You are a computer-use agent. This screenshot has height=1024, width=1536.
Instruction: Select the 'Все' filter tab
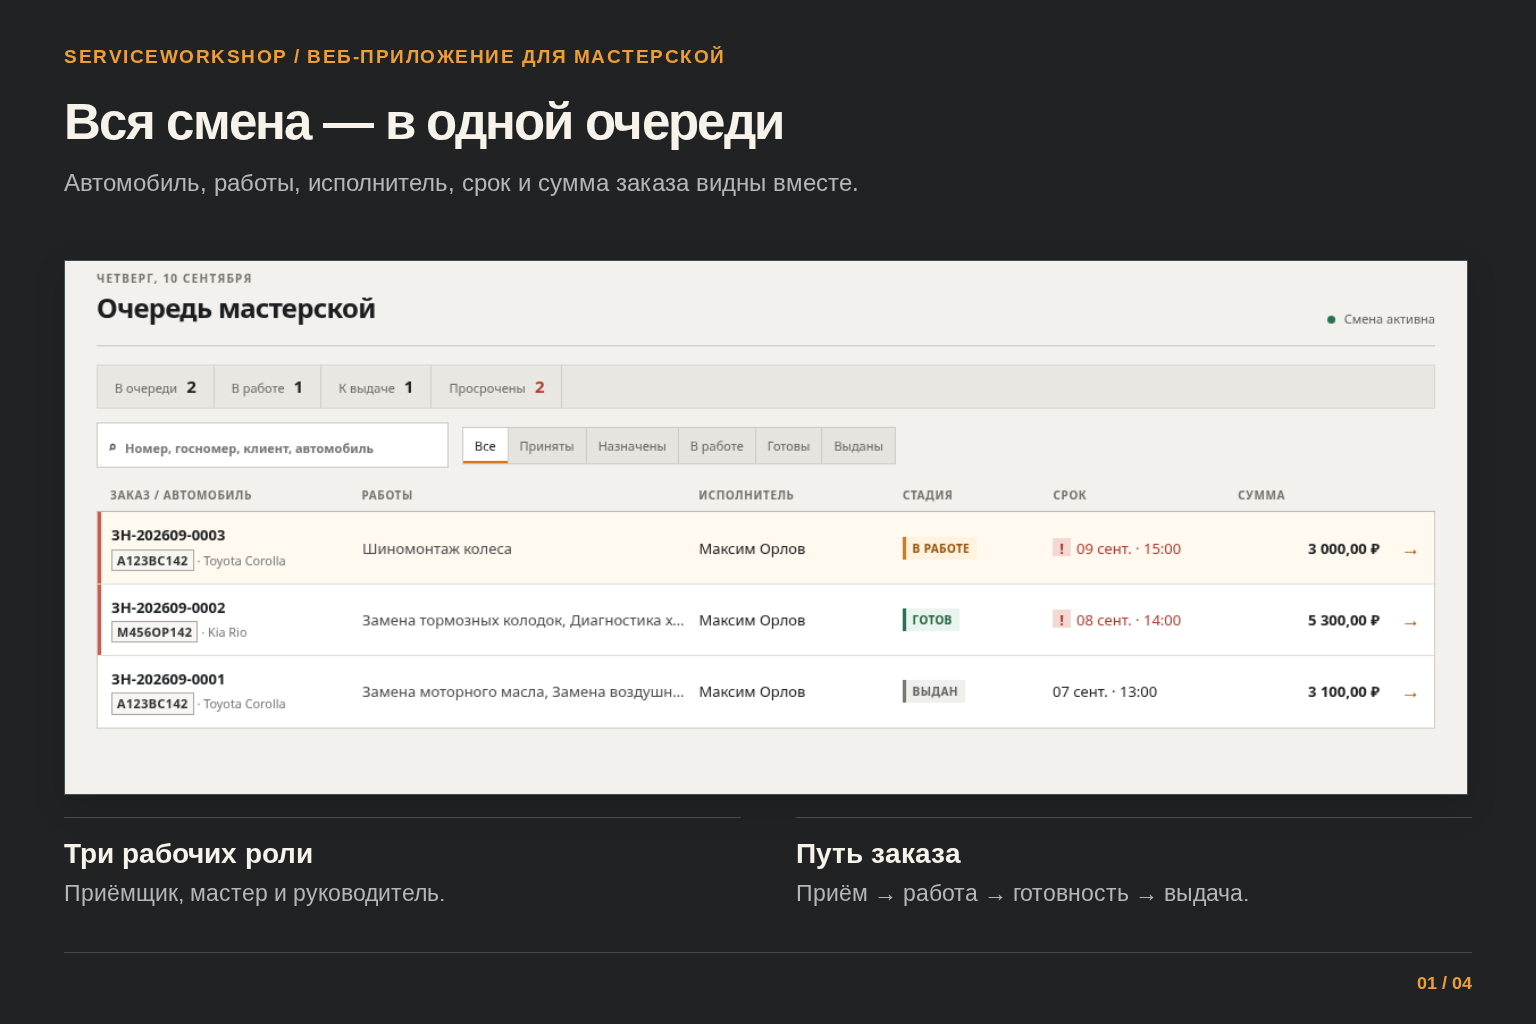tap(485, 446)
